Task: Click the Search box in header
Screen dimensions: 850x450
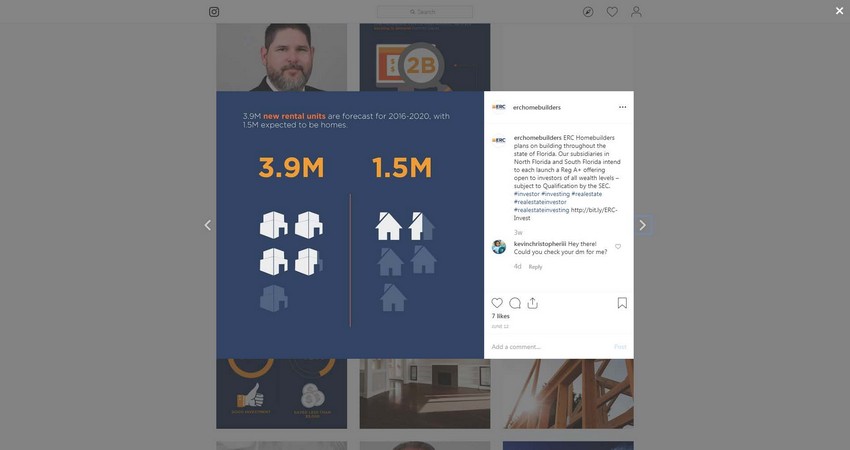Action: [x=424, y=12]
